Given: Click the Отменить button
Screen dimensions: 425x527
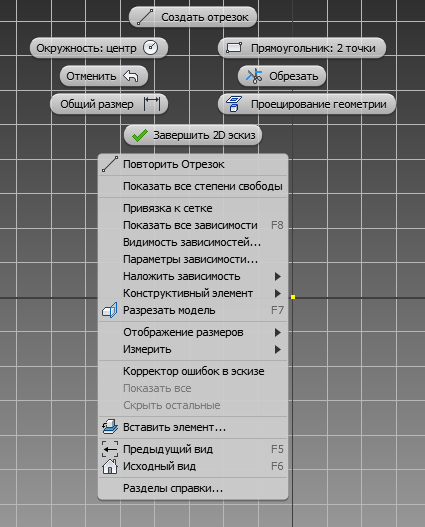Looking at the screenshot, I should 104,76.
